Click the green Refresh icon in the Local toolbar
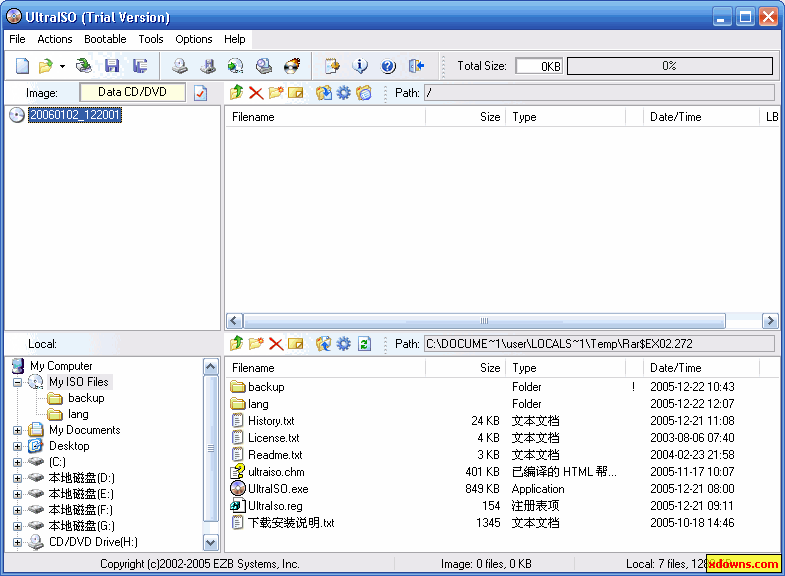This screenshot has height=576, width=785. pos(364,344)
